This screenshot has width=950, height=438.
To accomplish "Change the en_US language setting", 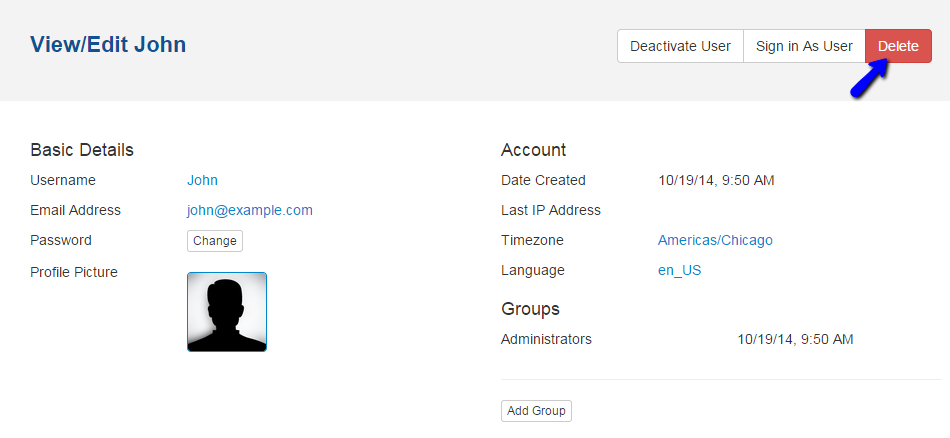I will click(x=679, y=270).
